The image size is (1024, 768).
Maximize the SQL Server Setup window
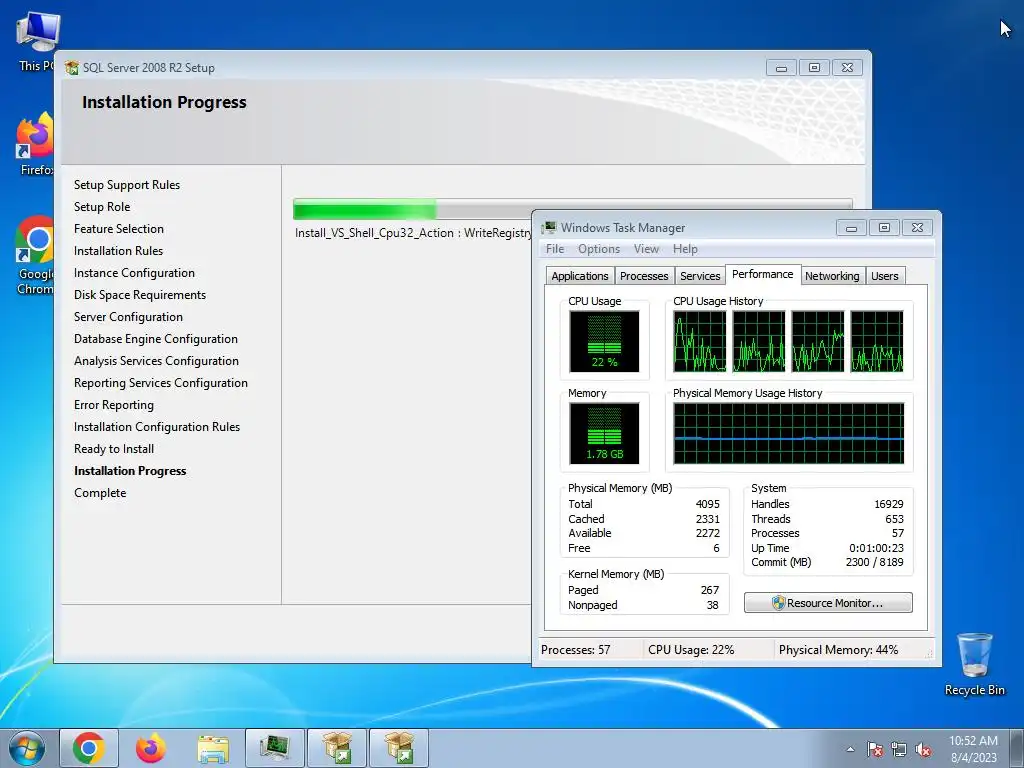pos(814,67)
